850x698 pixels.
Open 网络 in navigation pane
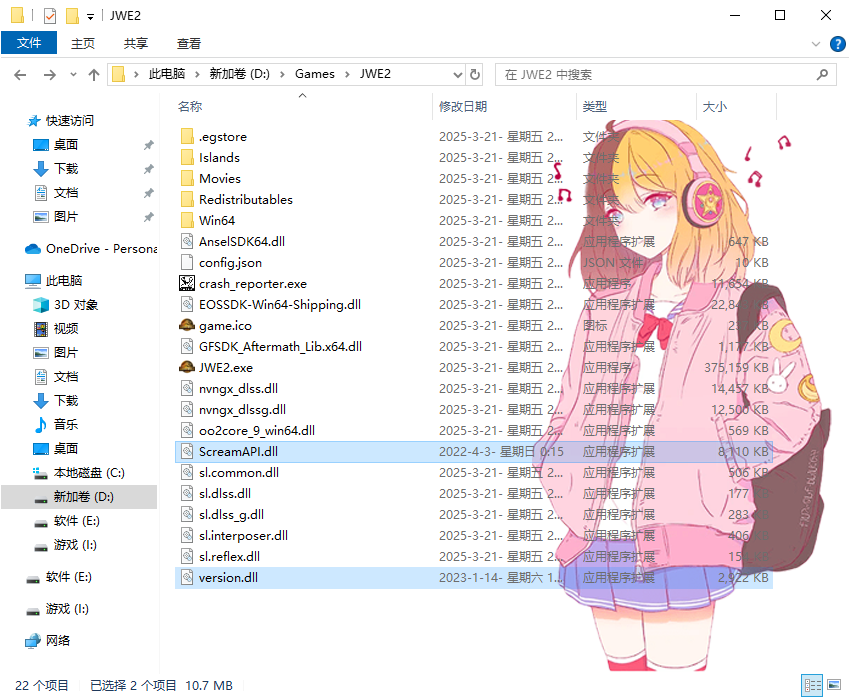click(x=57, y=641)
